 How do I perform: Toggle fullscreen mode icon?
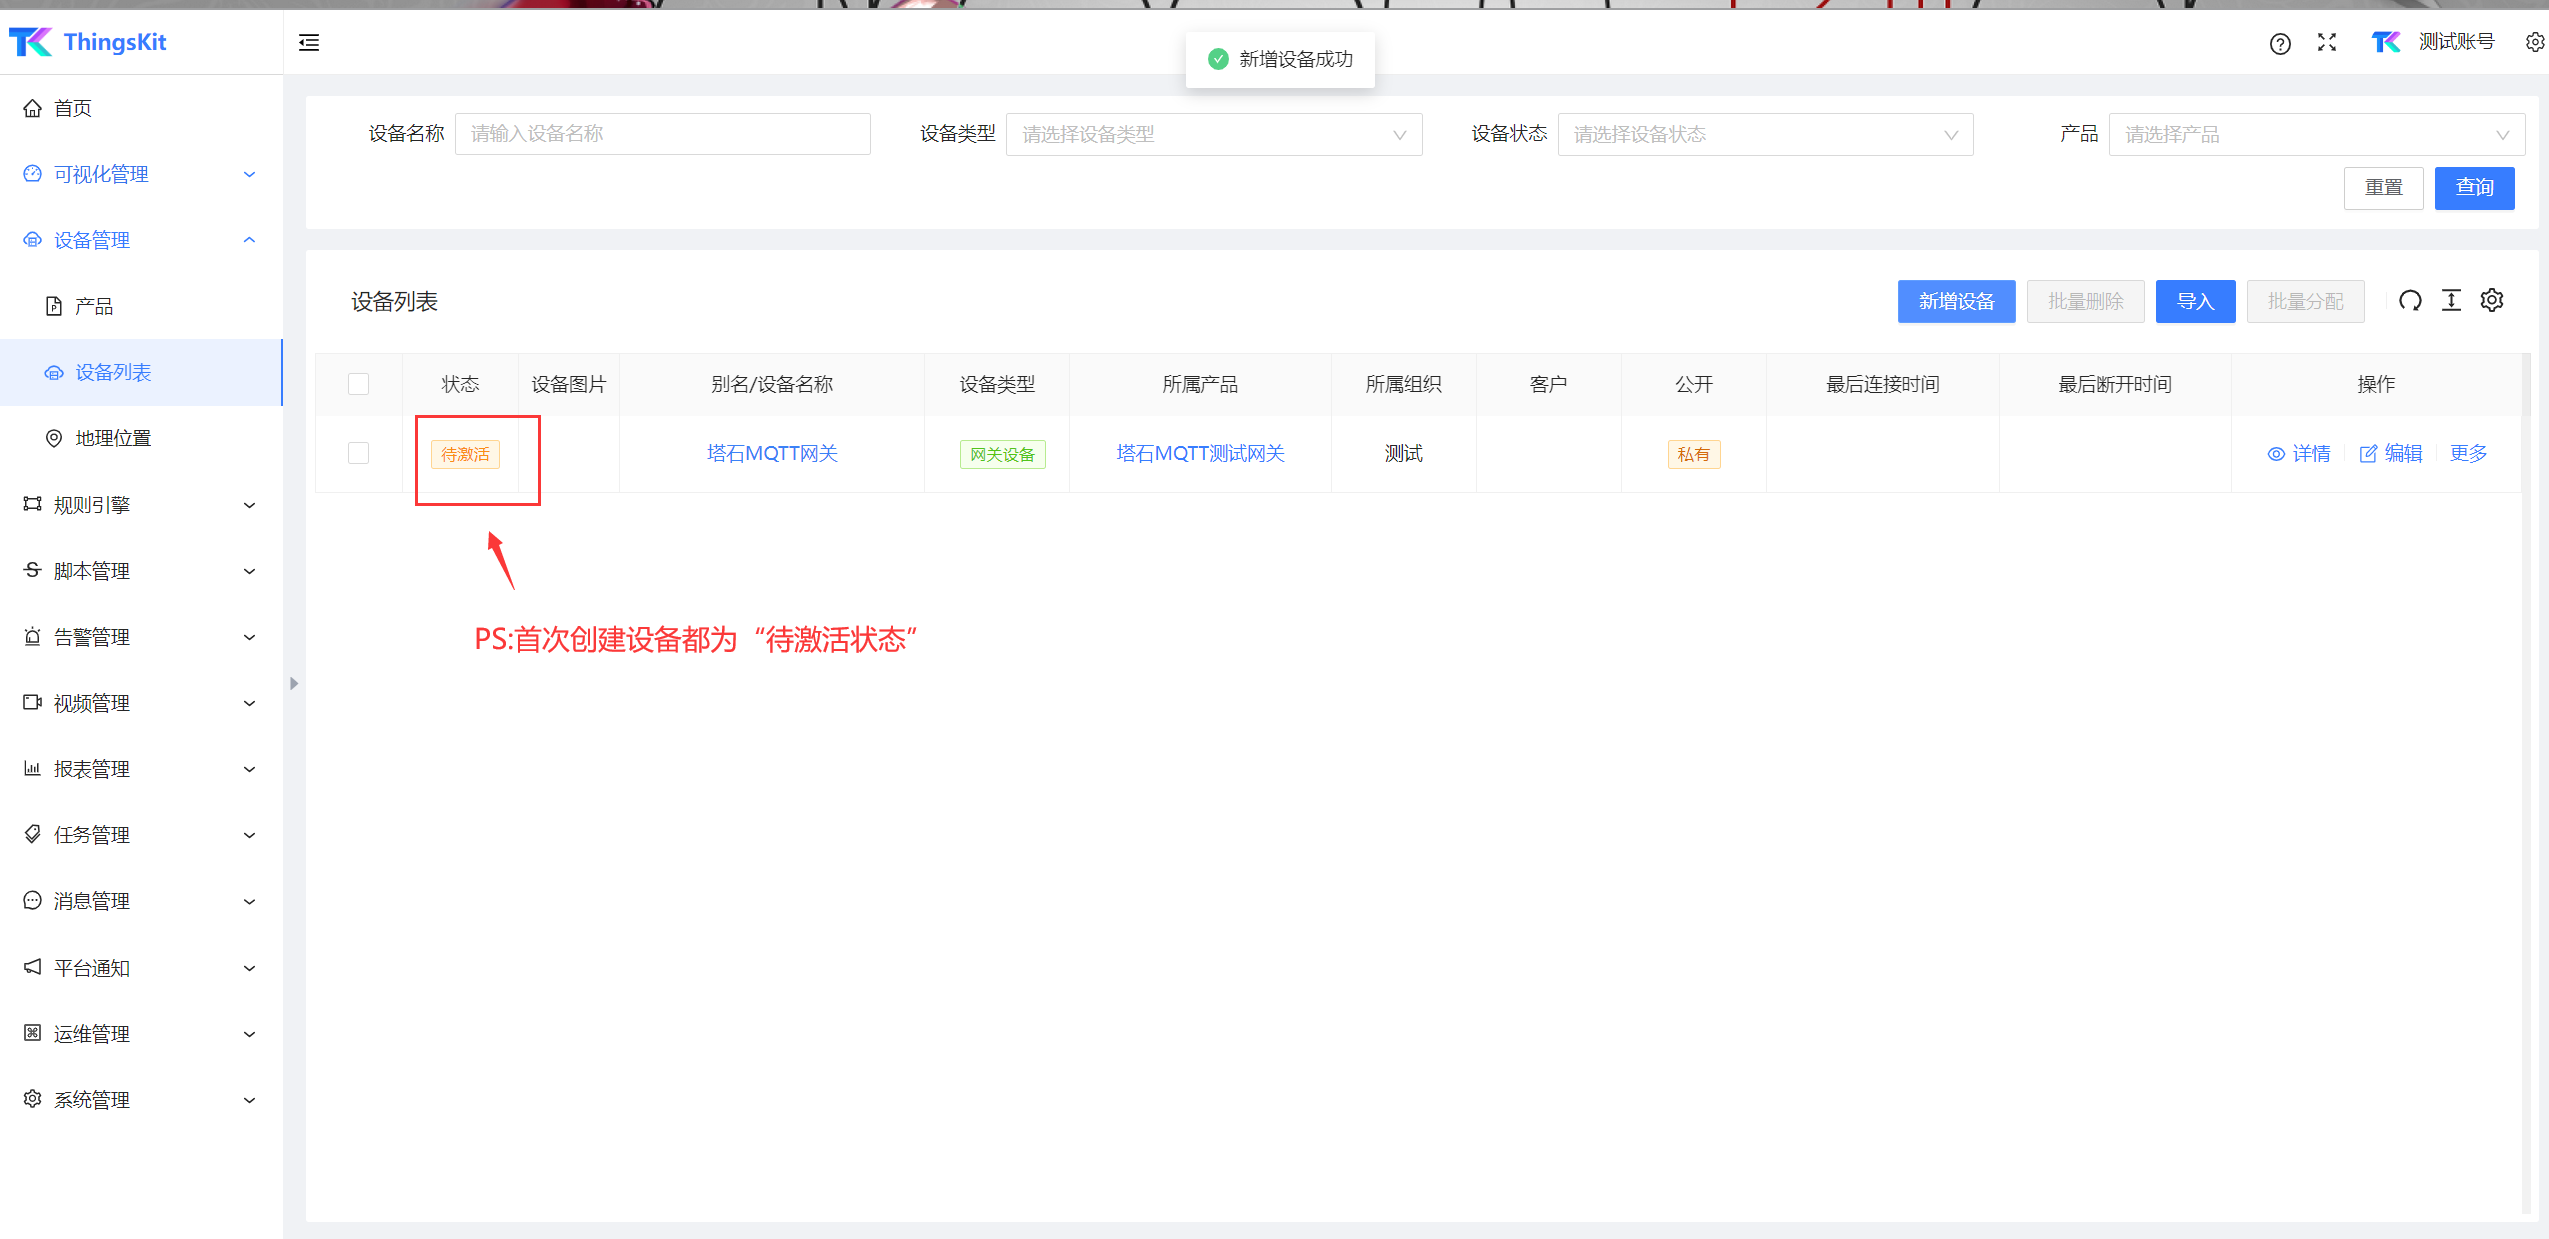coord(2326,42)
